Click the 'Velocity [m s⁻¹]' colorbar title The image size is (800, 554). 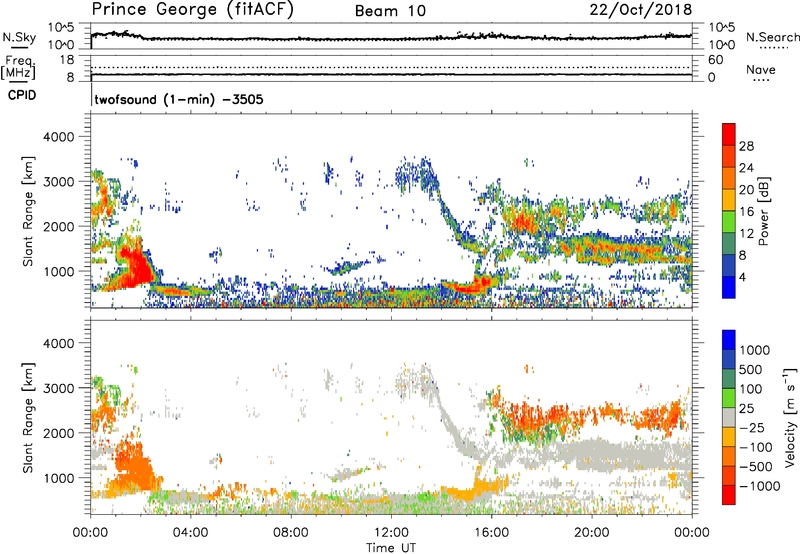coord(790,417)
